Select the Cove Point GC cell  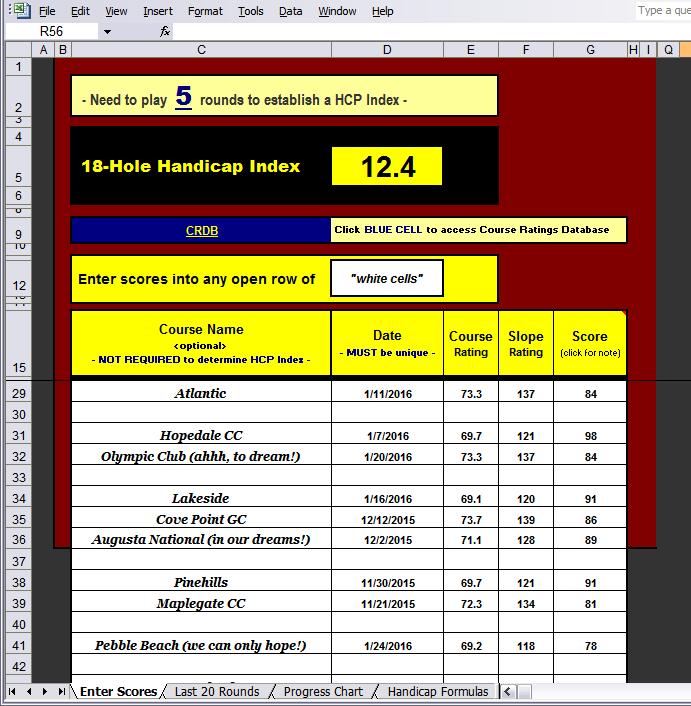pos(201,518)
